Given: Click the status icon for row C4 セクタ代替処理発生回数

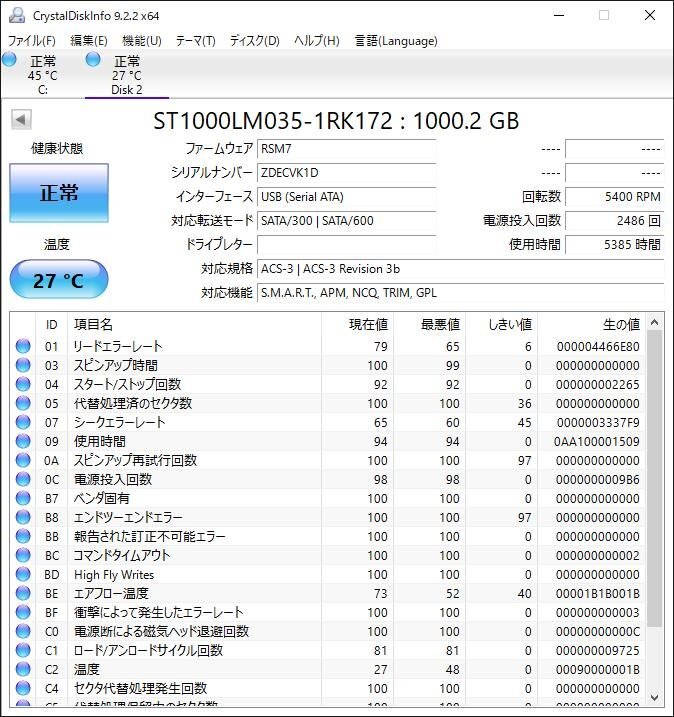Looking at the screenshot, I should pyautogui.click(x=23, y=688).
